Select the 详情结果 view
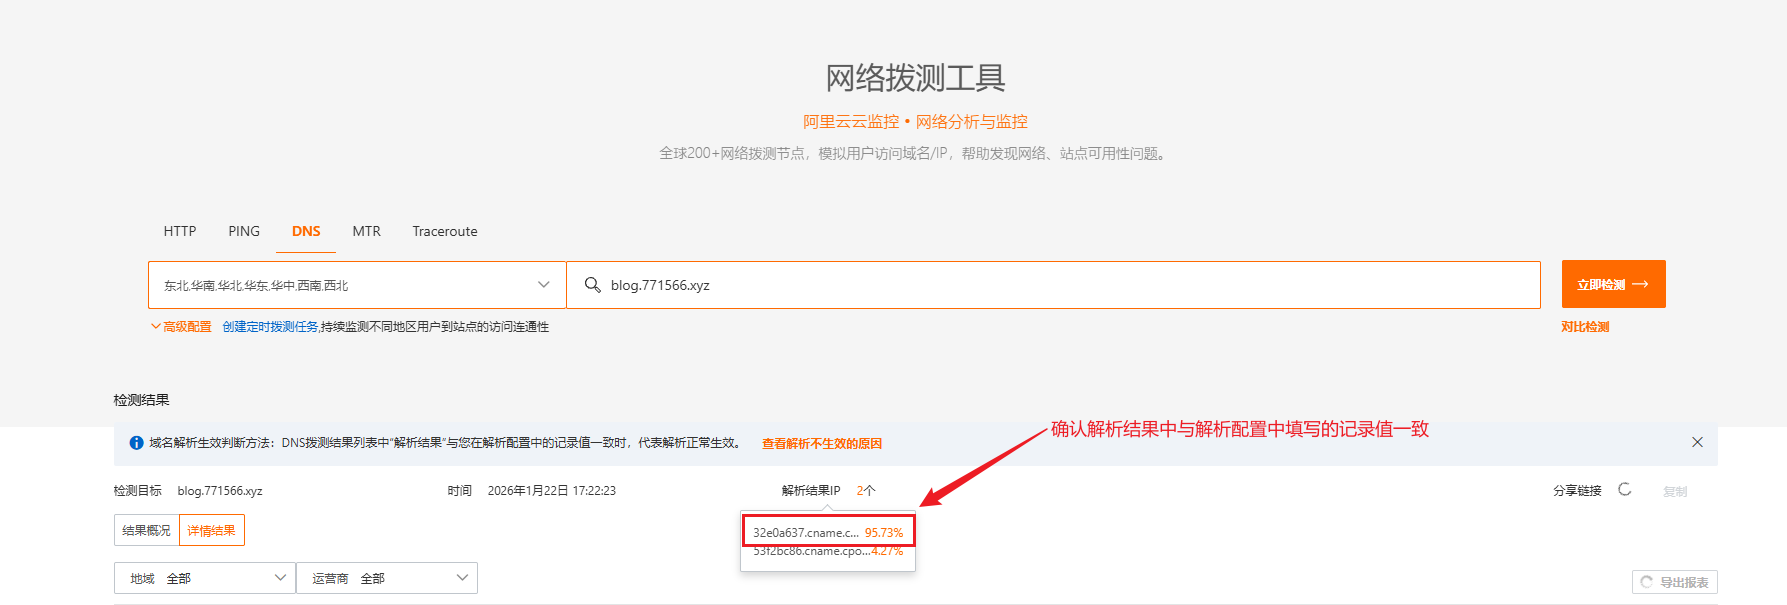The width and height of the screenshot is (1787, 605). (x=212, y=530)
